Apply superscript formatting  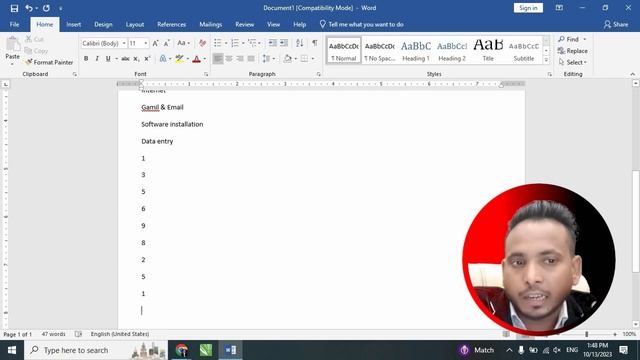click(147, 59)
